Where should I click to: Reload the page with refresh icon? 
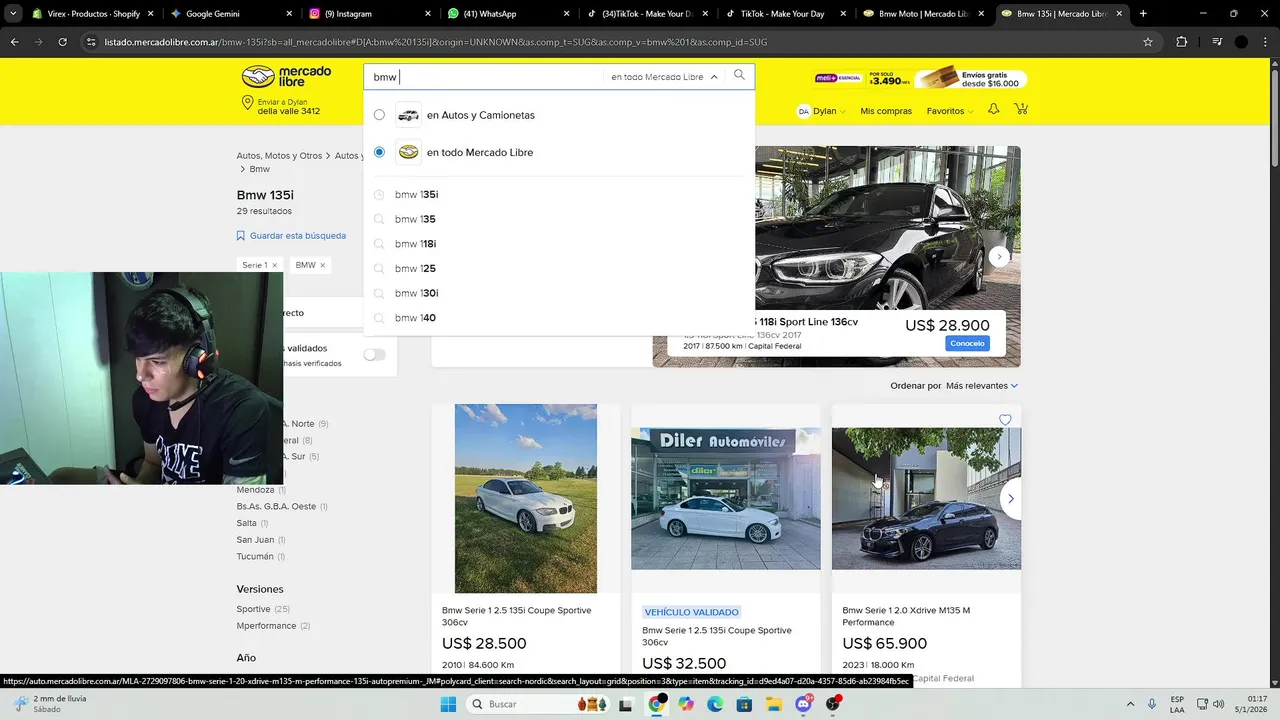[62, 42]
